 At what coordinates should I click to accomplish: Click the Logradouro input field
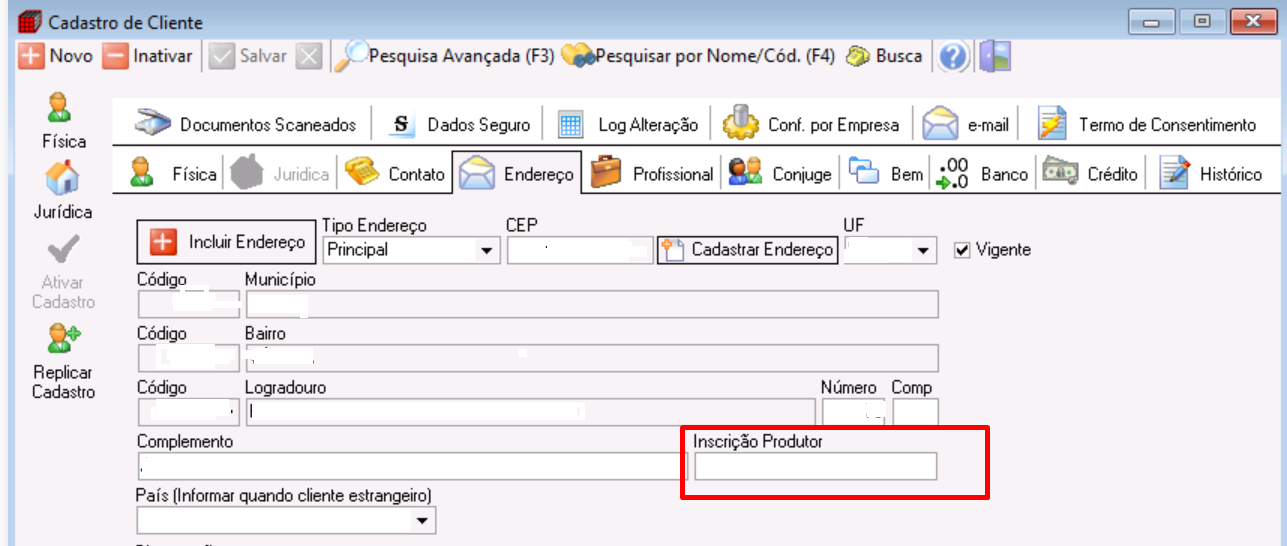click(x=530, y=412)
